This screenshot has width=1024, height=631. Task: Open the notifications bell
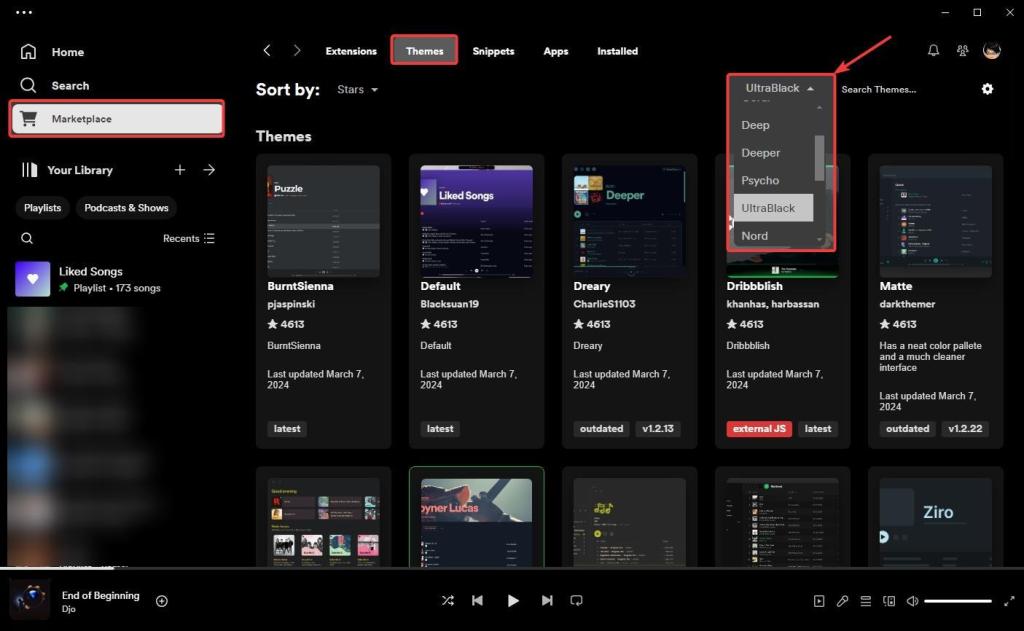tap(933, 50)
